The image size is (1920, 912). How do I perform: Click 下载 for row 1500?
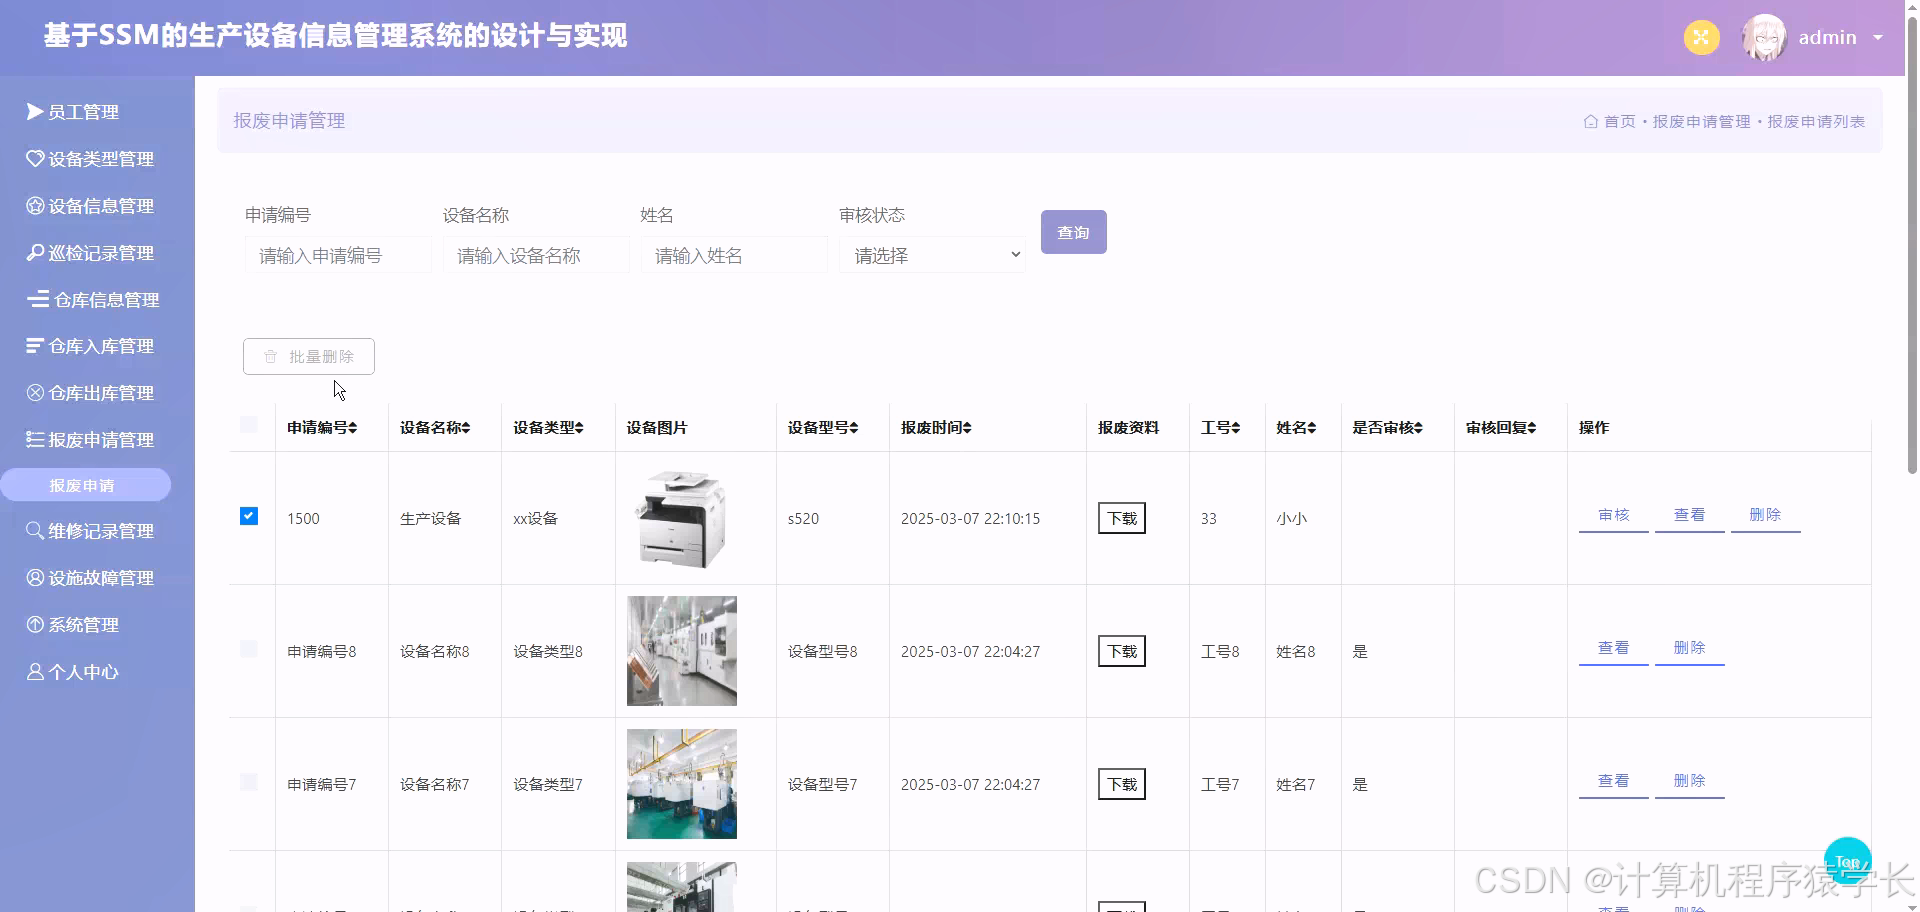[1122, 518]
